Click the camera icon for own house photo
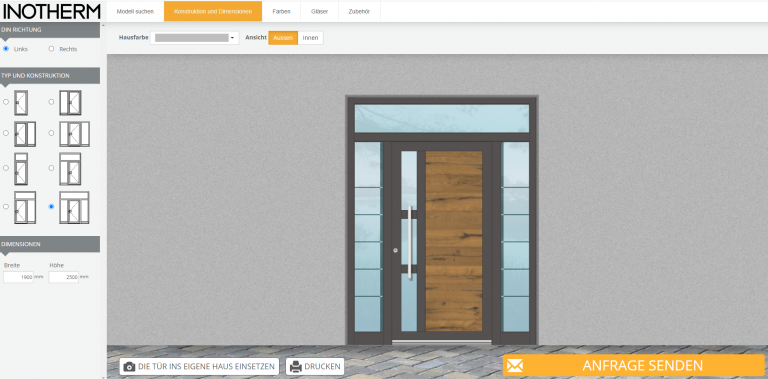 click(129, 367)
